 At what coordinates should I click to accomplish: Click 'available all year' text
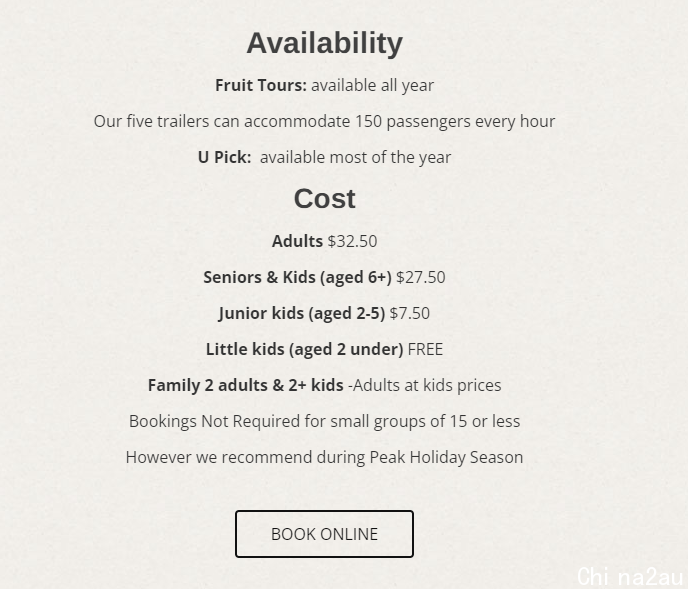coord(373,85)
